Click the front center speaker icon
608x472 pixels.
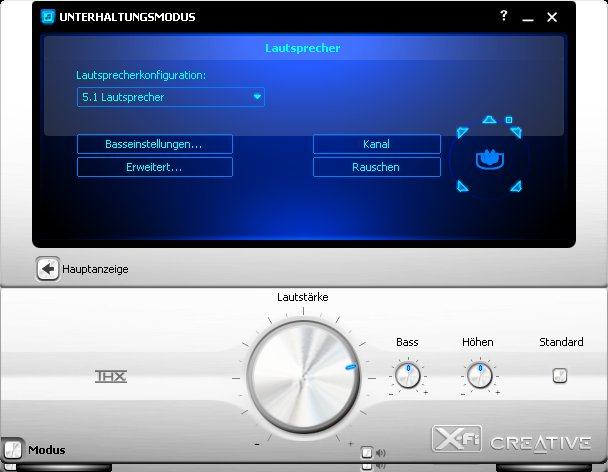489,119
